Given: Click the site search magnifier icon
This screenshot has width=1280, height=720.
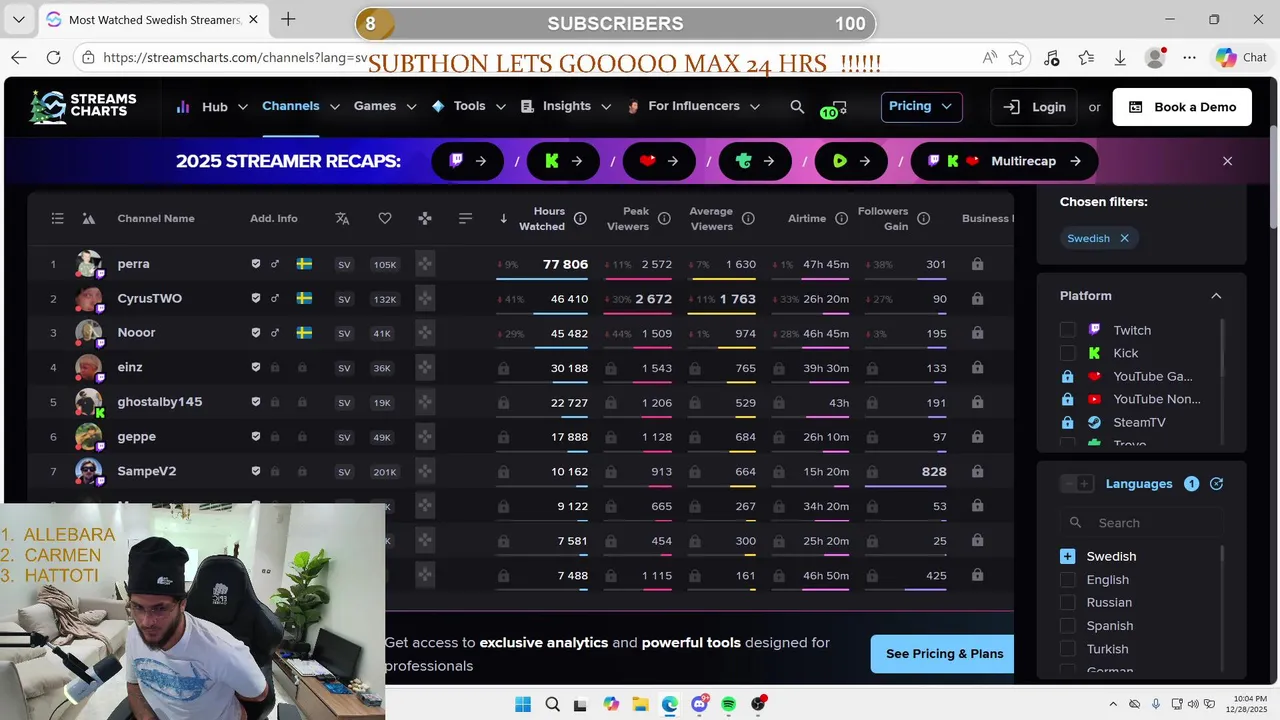Looking at the screenshot, I should (x=797, y=107).
